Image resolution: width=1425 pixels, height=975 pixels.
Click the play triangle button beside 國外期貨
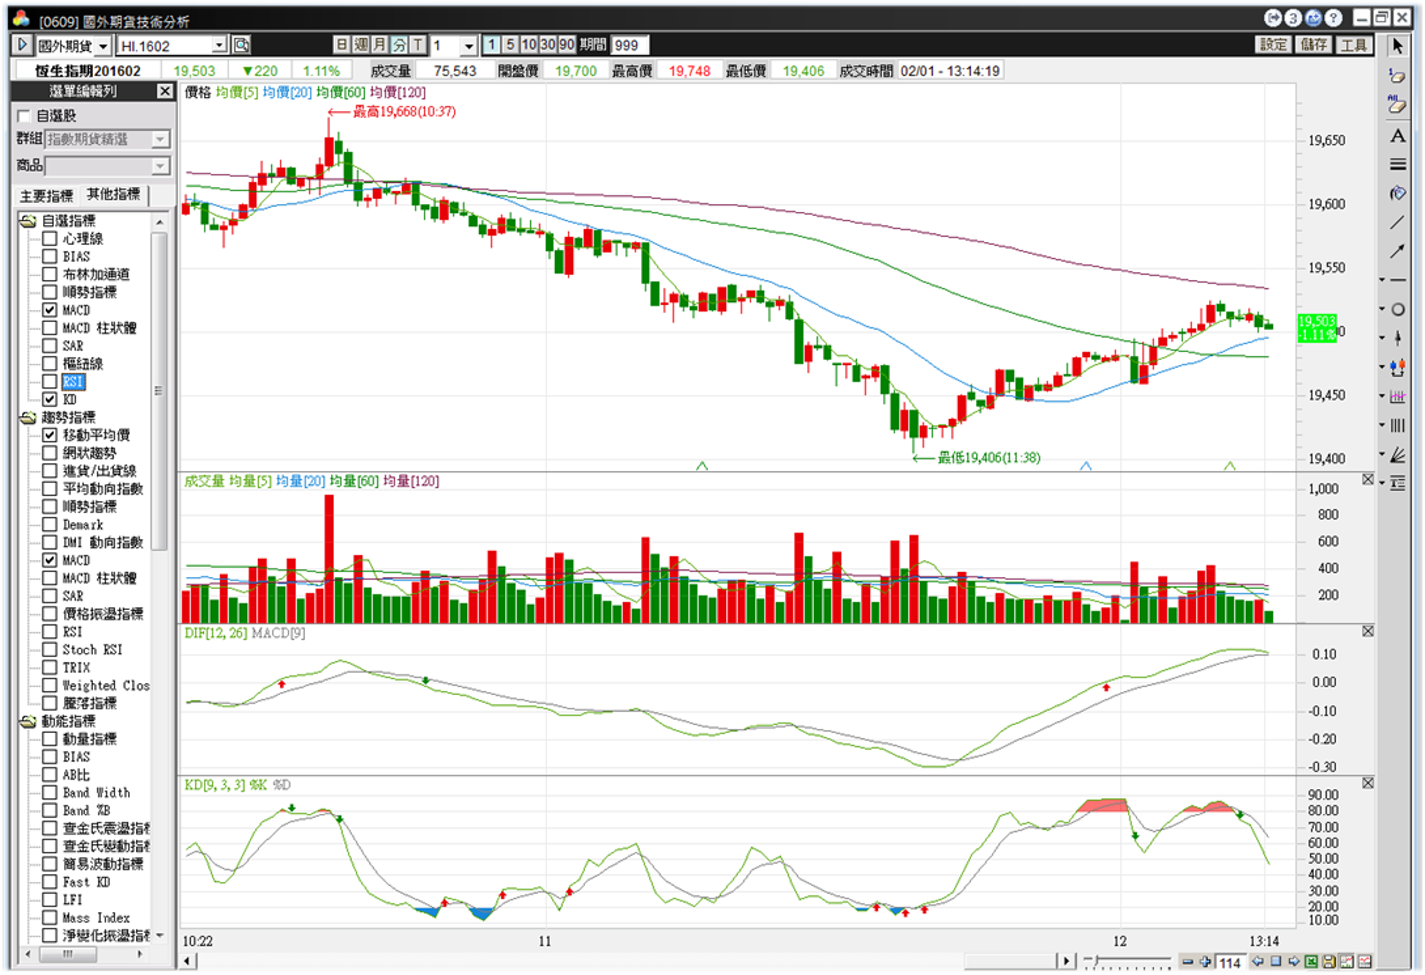click(22, 45)
